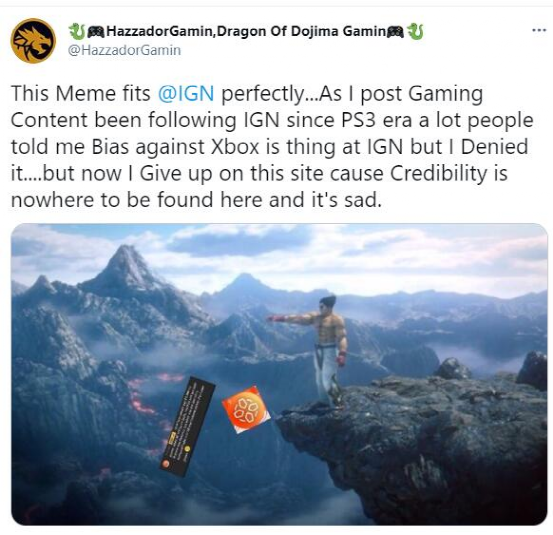Click the PS3 text in the tweet
The height and width of the screenshot is (535, 553).
point(358,120)
